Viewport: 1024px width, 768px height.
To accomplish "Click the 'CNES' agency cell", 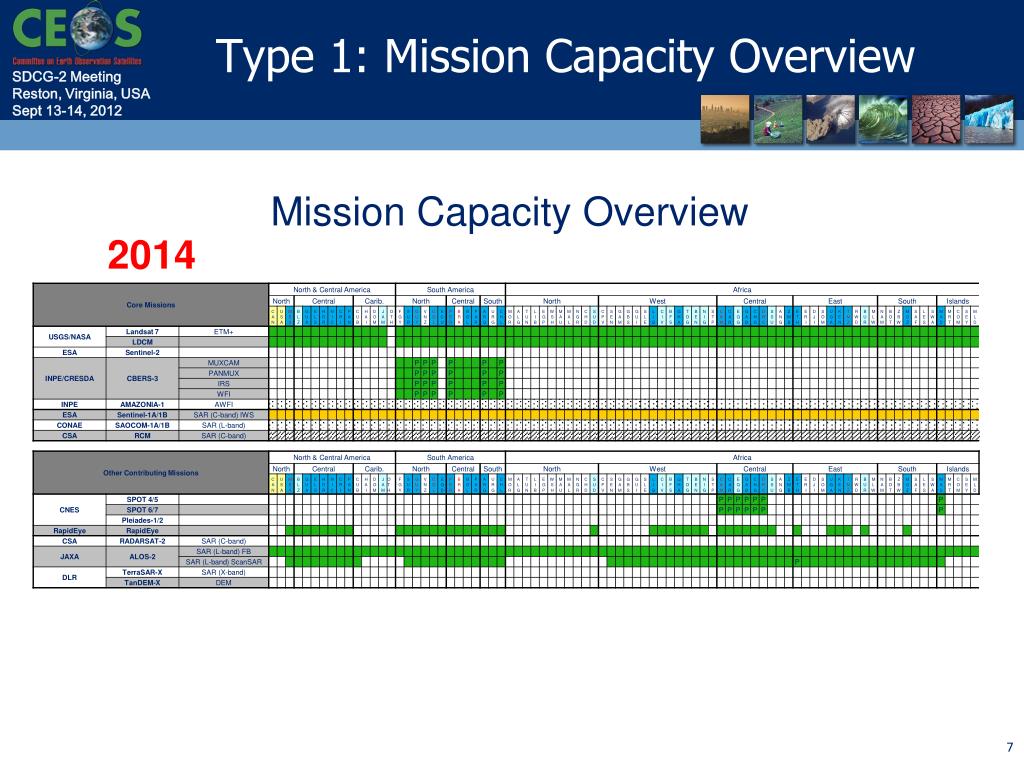I will [69, 510].
